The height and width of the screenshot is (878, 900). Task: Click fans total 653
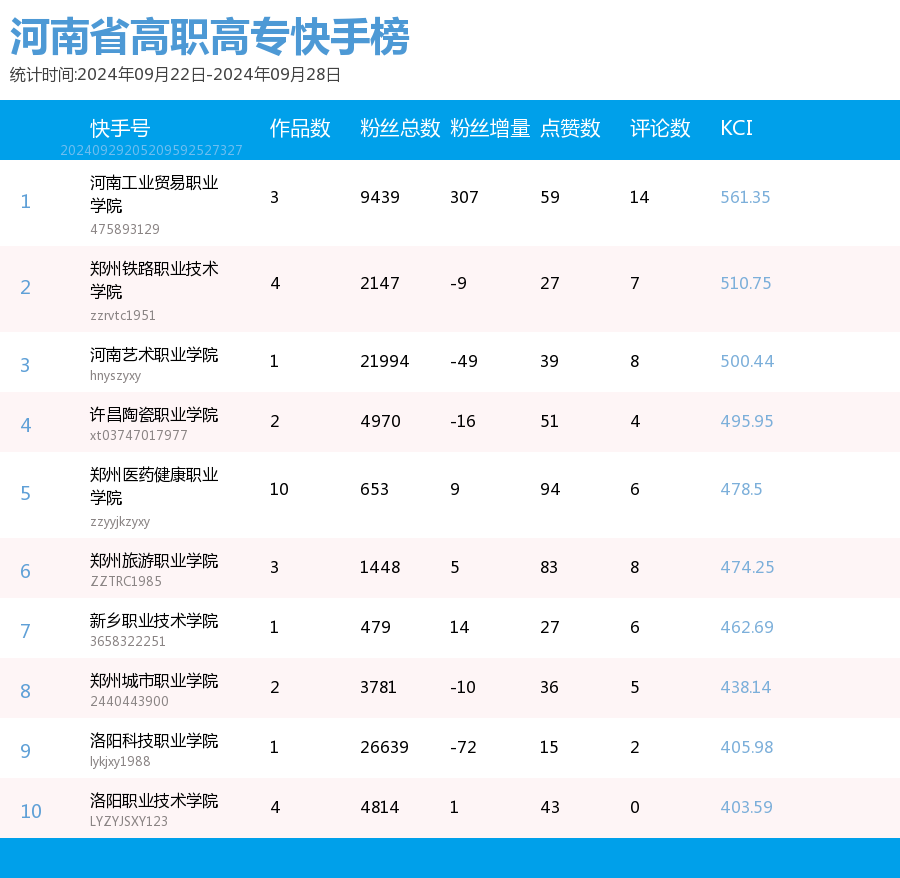(374, 489)
